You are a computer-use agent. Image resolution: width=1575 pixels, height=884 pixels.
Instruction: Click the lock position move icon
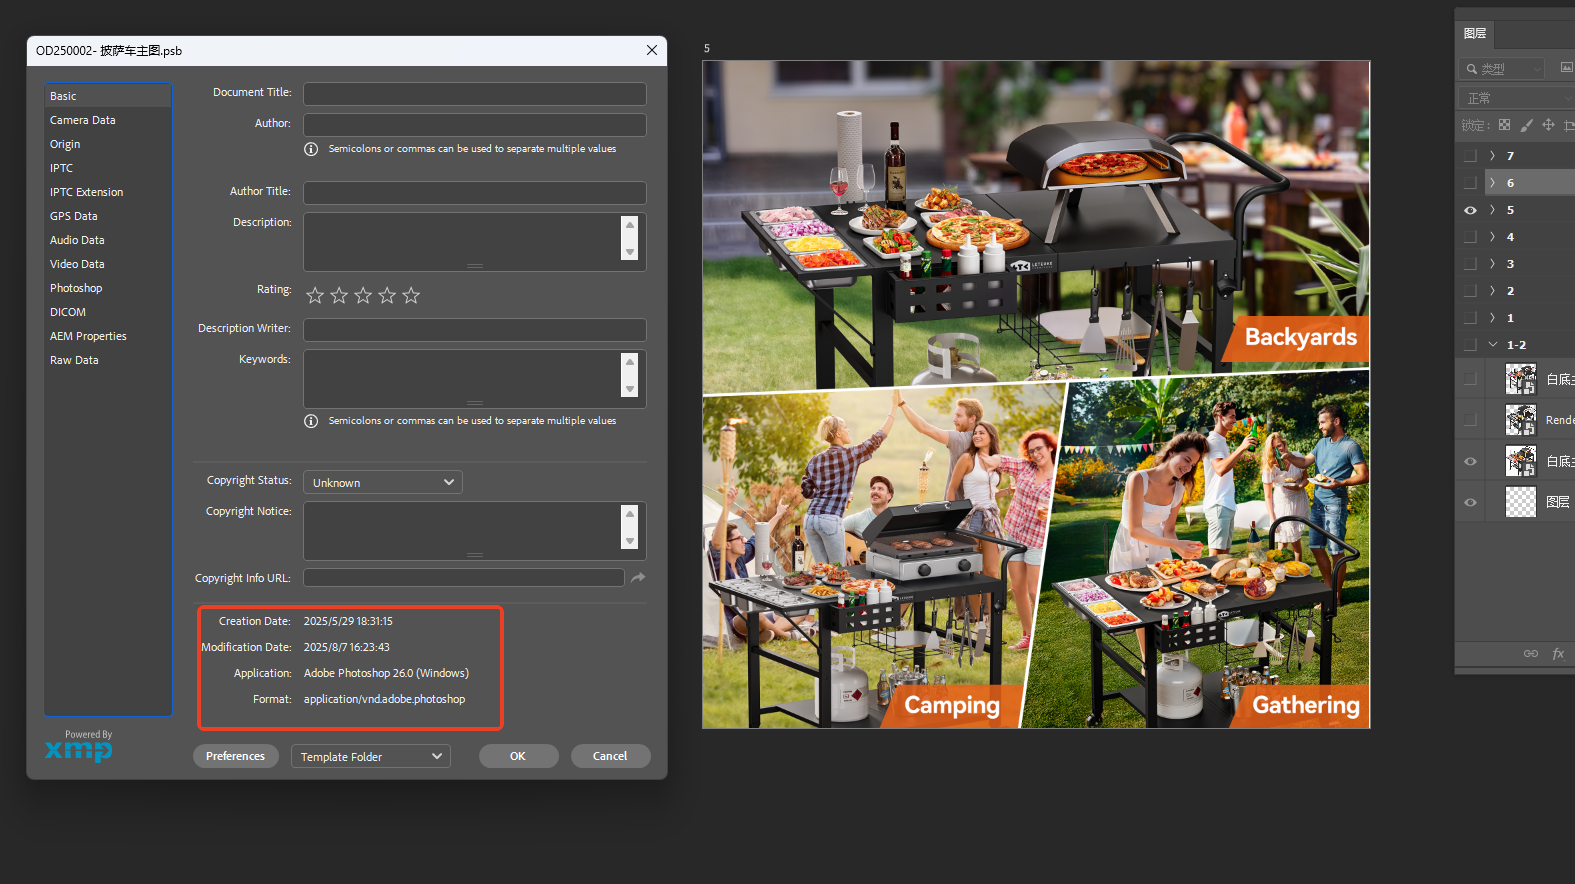[1548, 125]
